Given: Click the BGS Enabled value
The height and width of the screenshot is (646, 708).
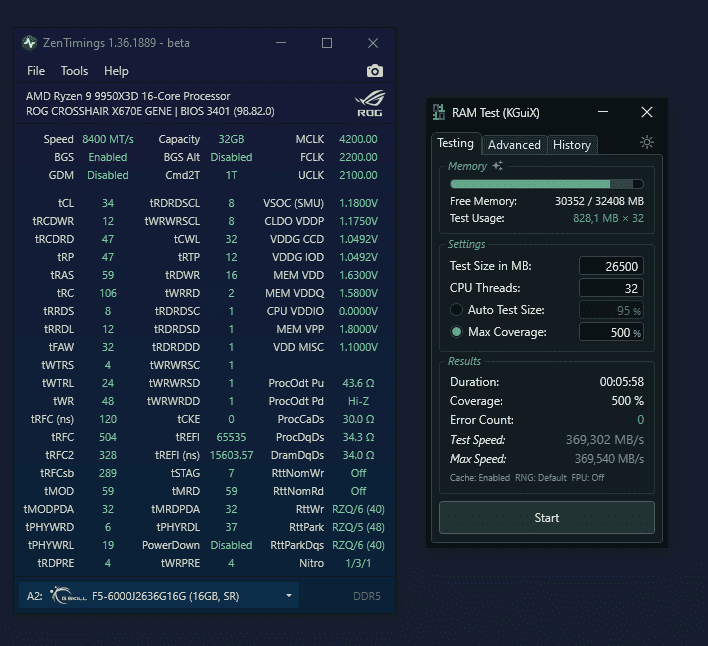Looking at the screenshot, I should pos(107,157).
